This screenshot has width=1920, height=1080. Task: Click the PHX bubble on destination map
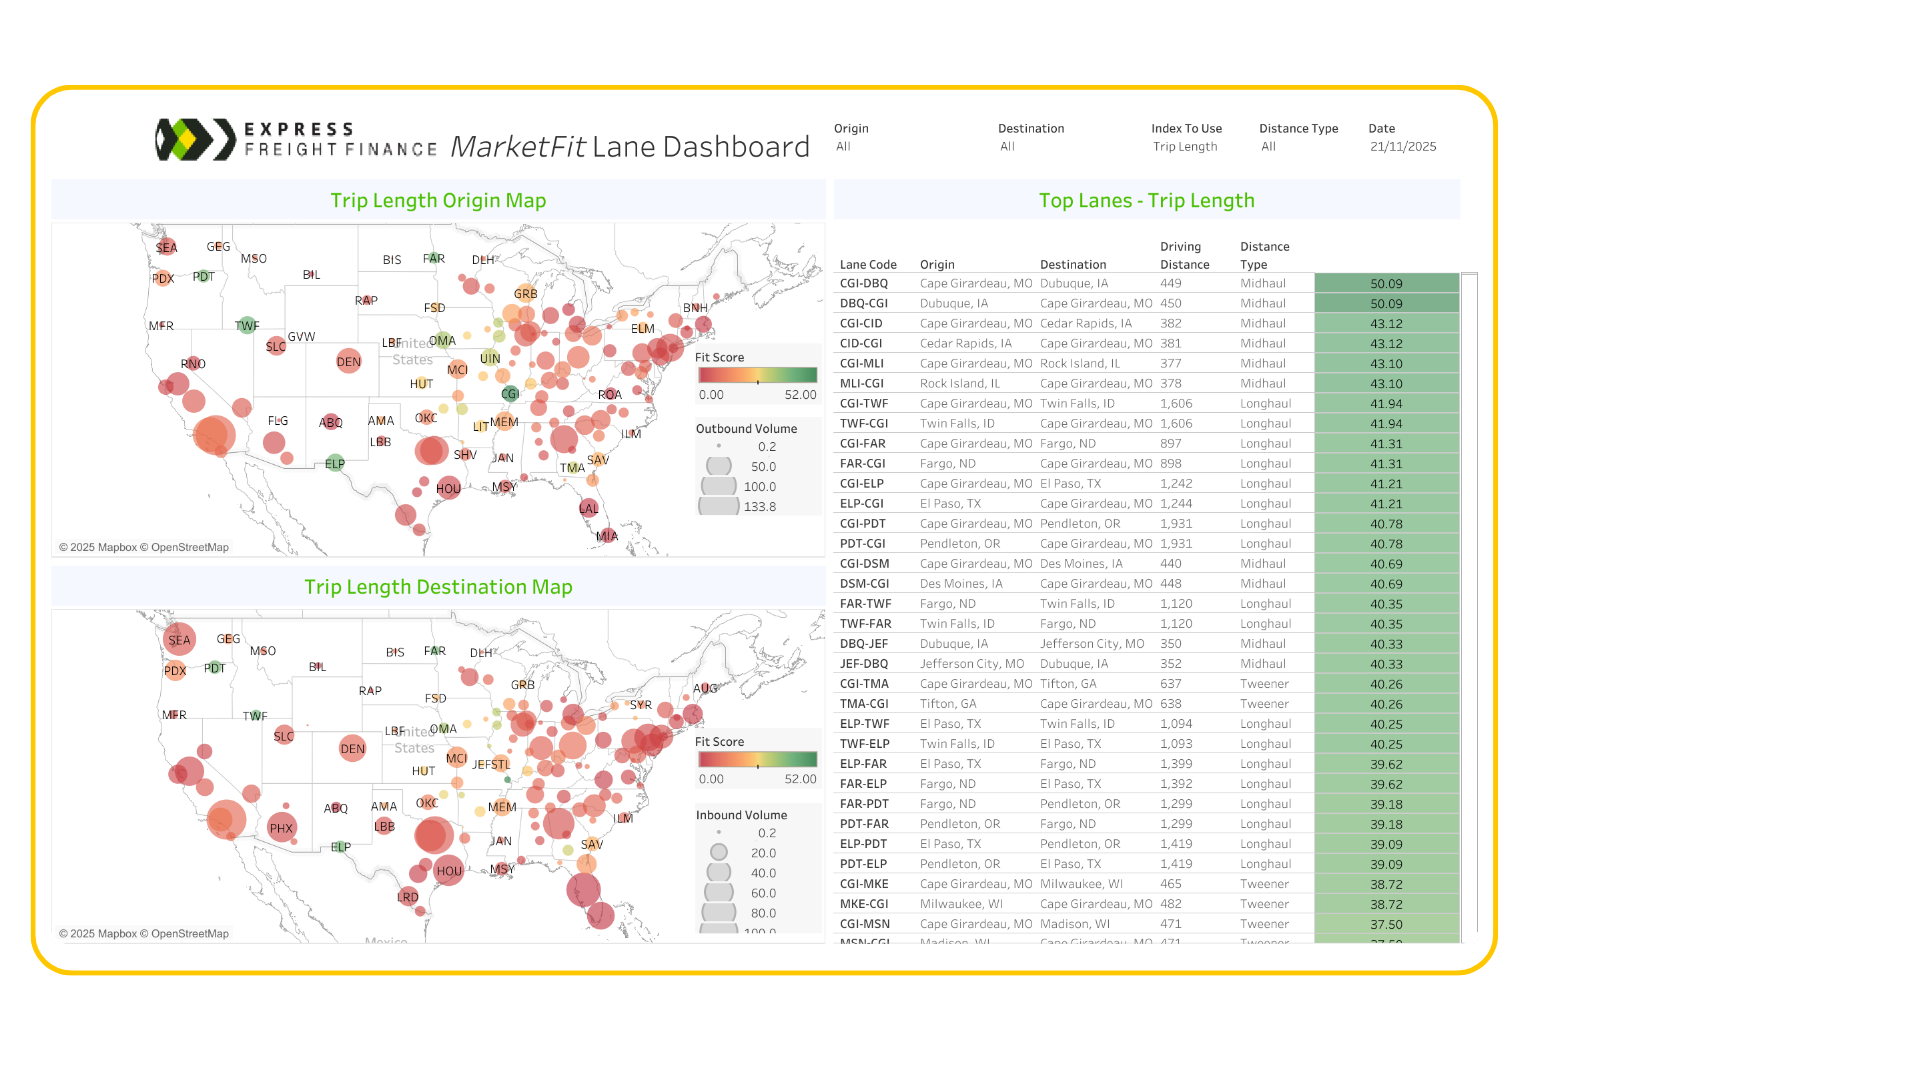tap(282, 828)
